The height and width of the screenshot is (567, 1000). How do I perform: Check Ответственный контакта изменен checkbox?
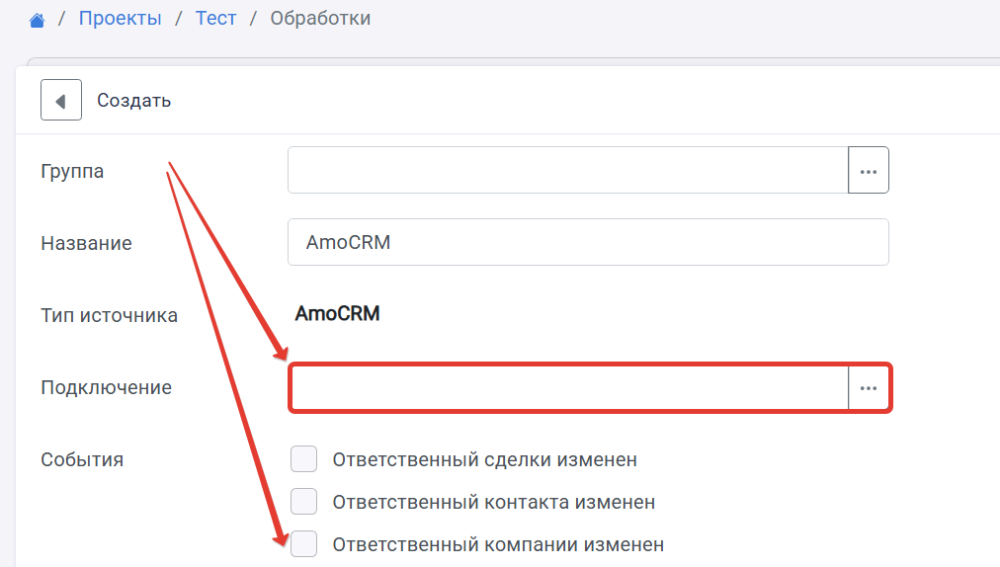304,501
